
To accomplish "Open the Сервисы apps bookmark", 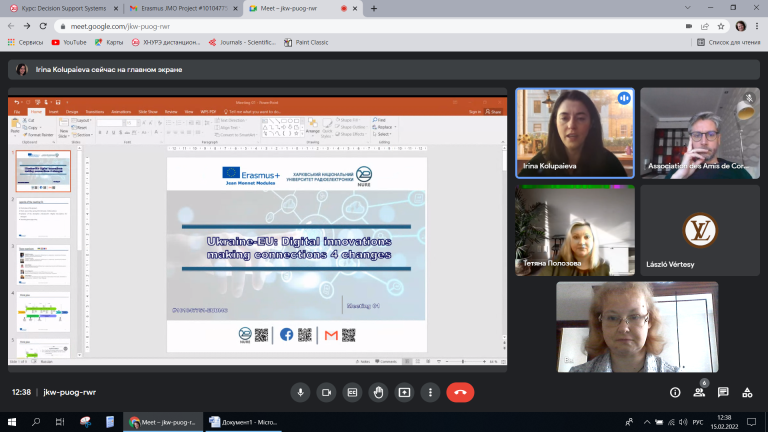I will coord(25,43).
